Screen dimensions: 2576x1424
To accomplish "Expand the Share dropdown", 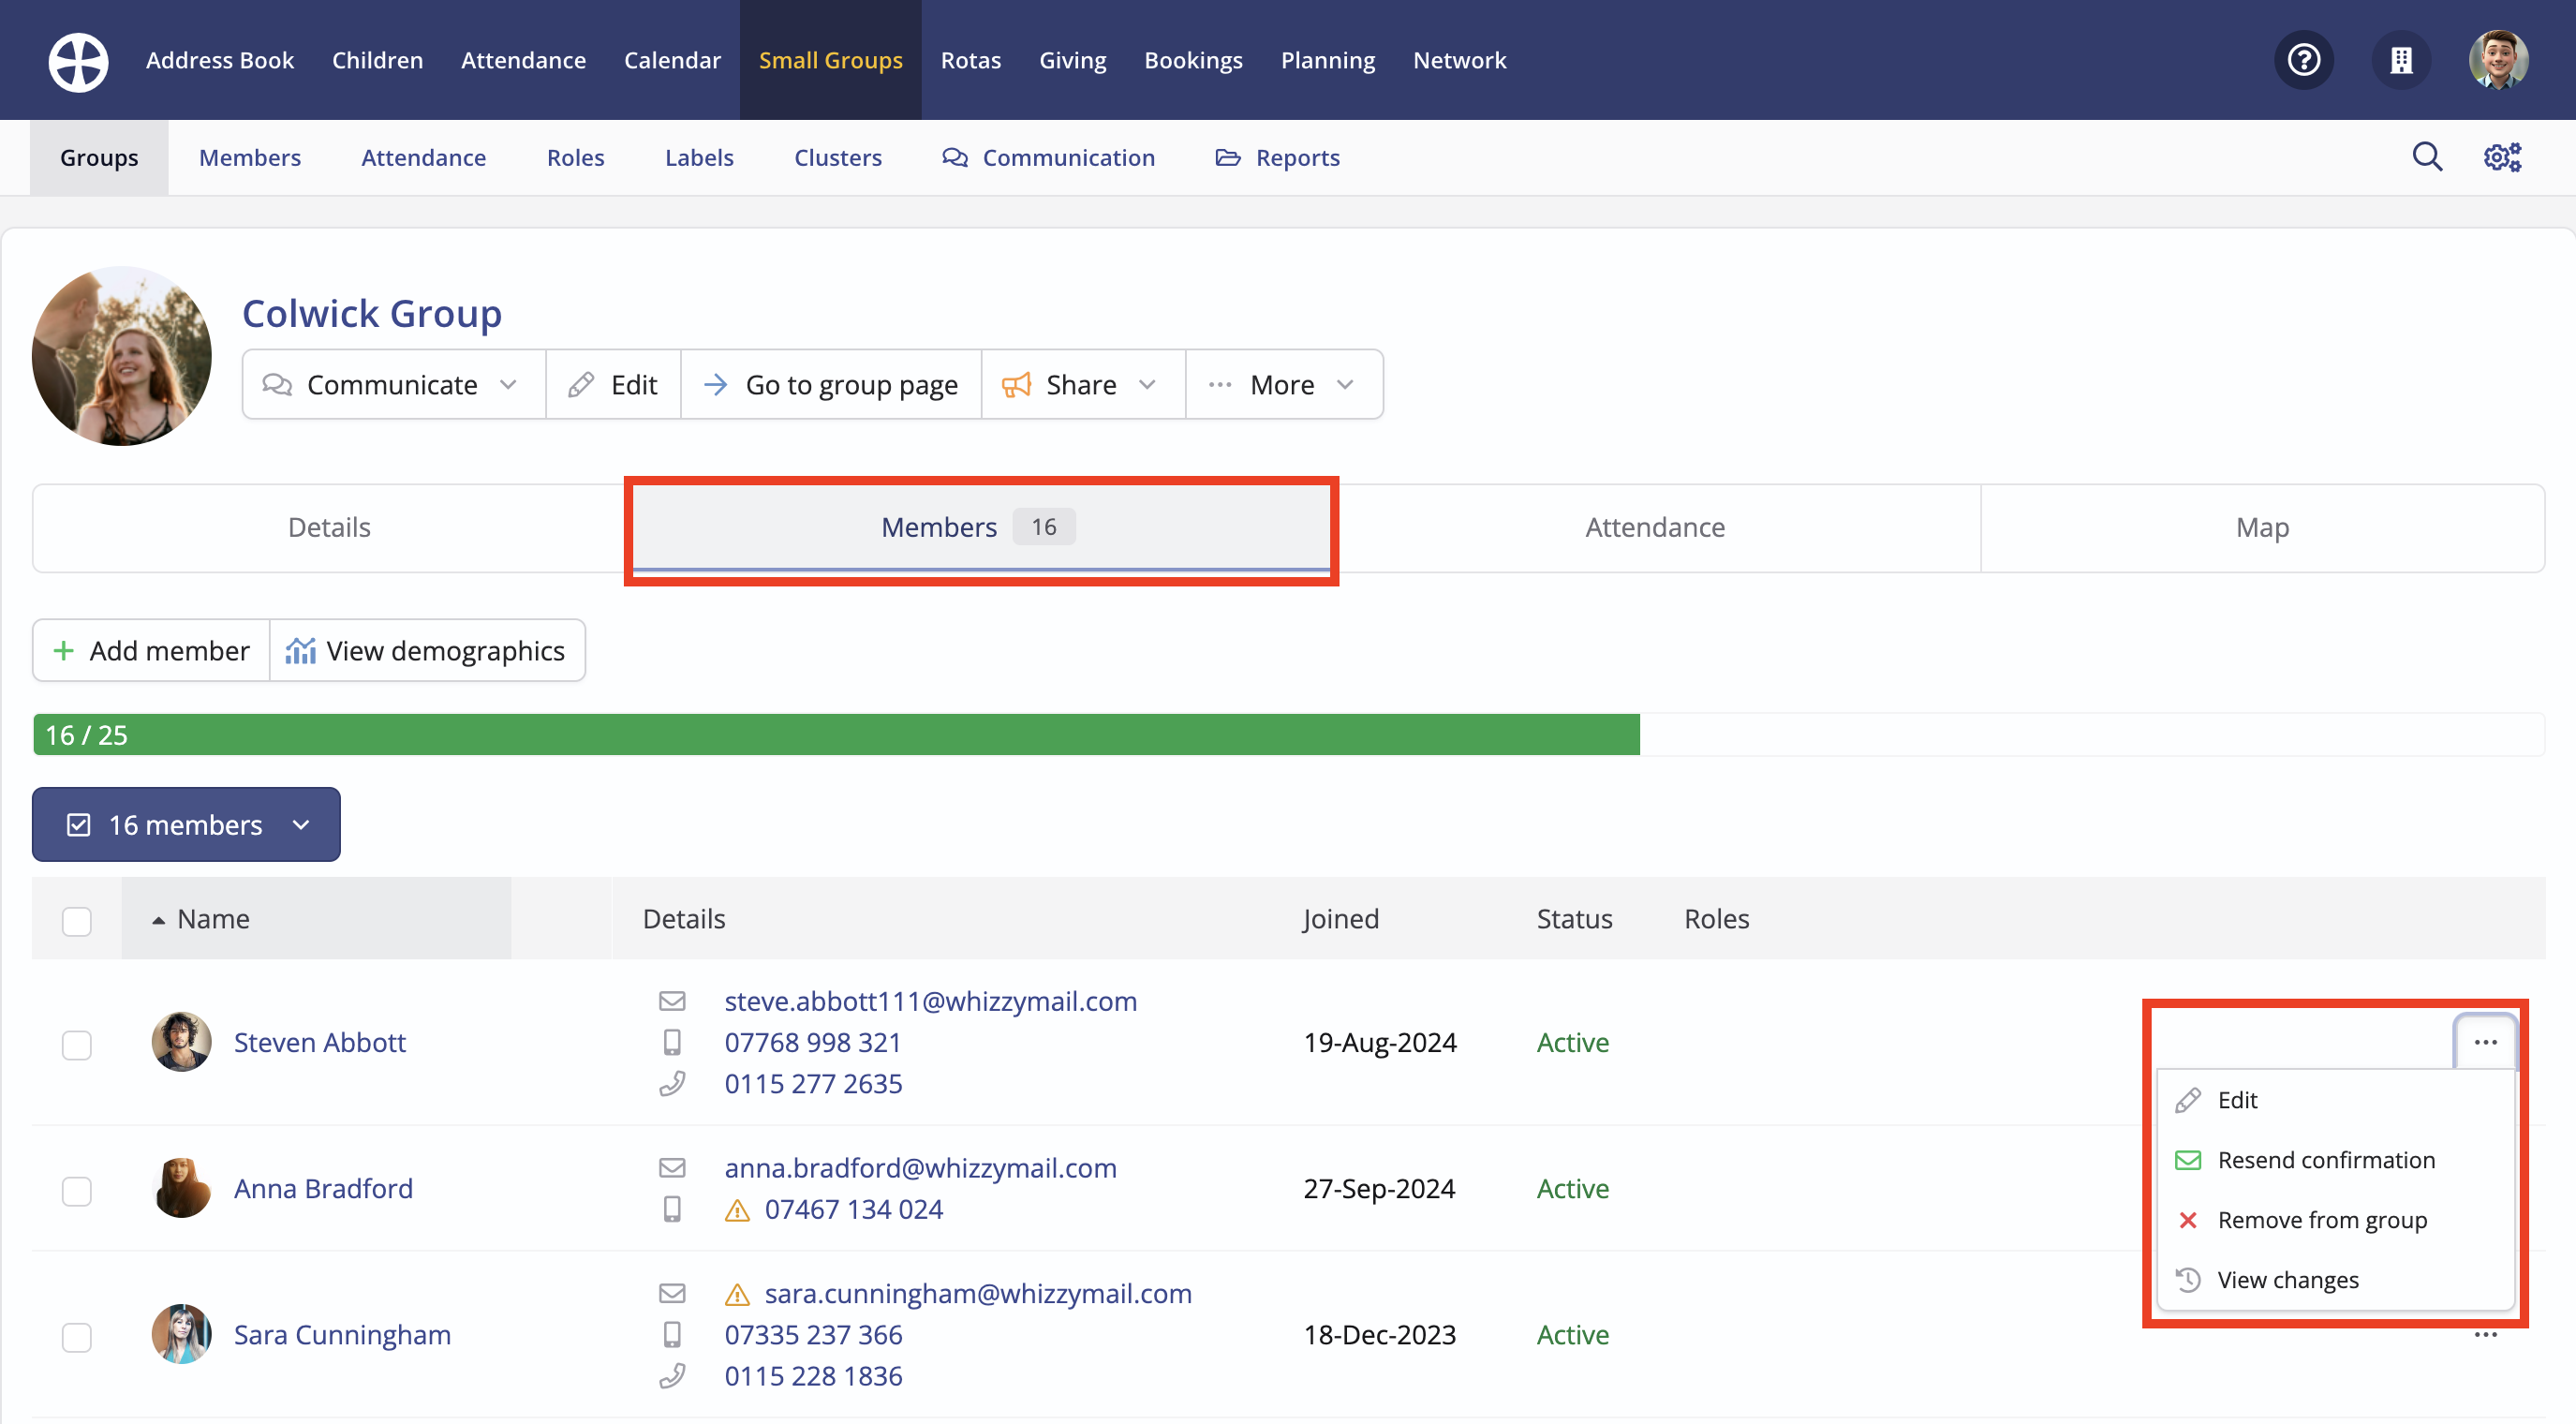I will click(x=1083, y=384).
